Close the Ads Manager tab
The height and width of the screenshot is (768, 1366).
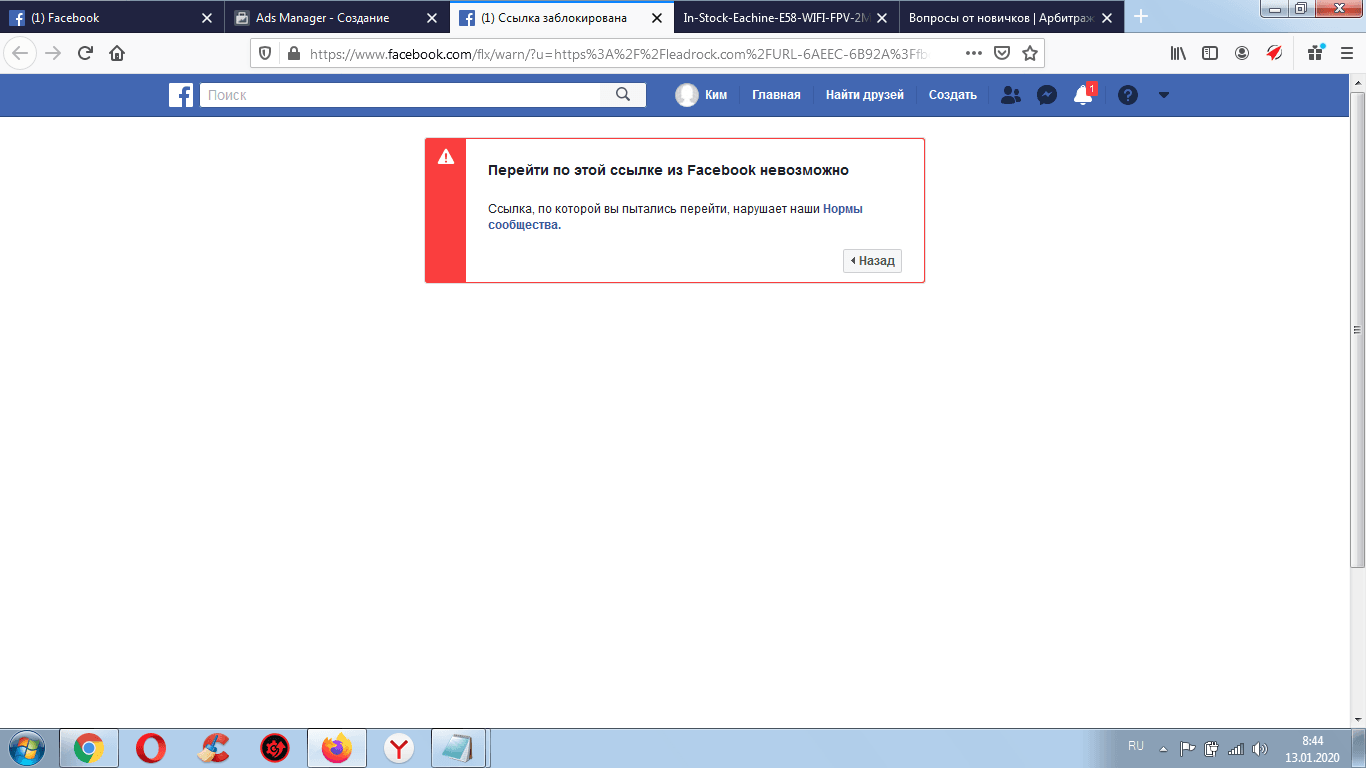tap(432, 18)
